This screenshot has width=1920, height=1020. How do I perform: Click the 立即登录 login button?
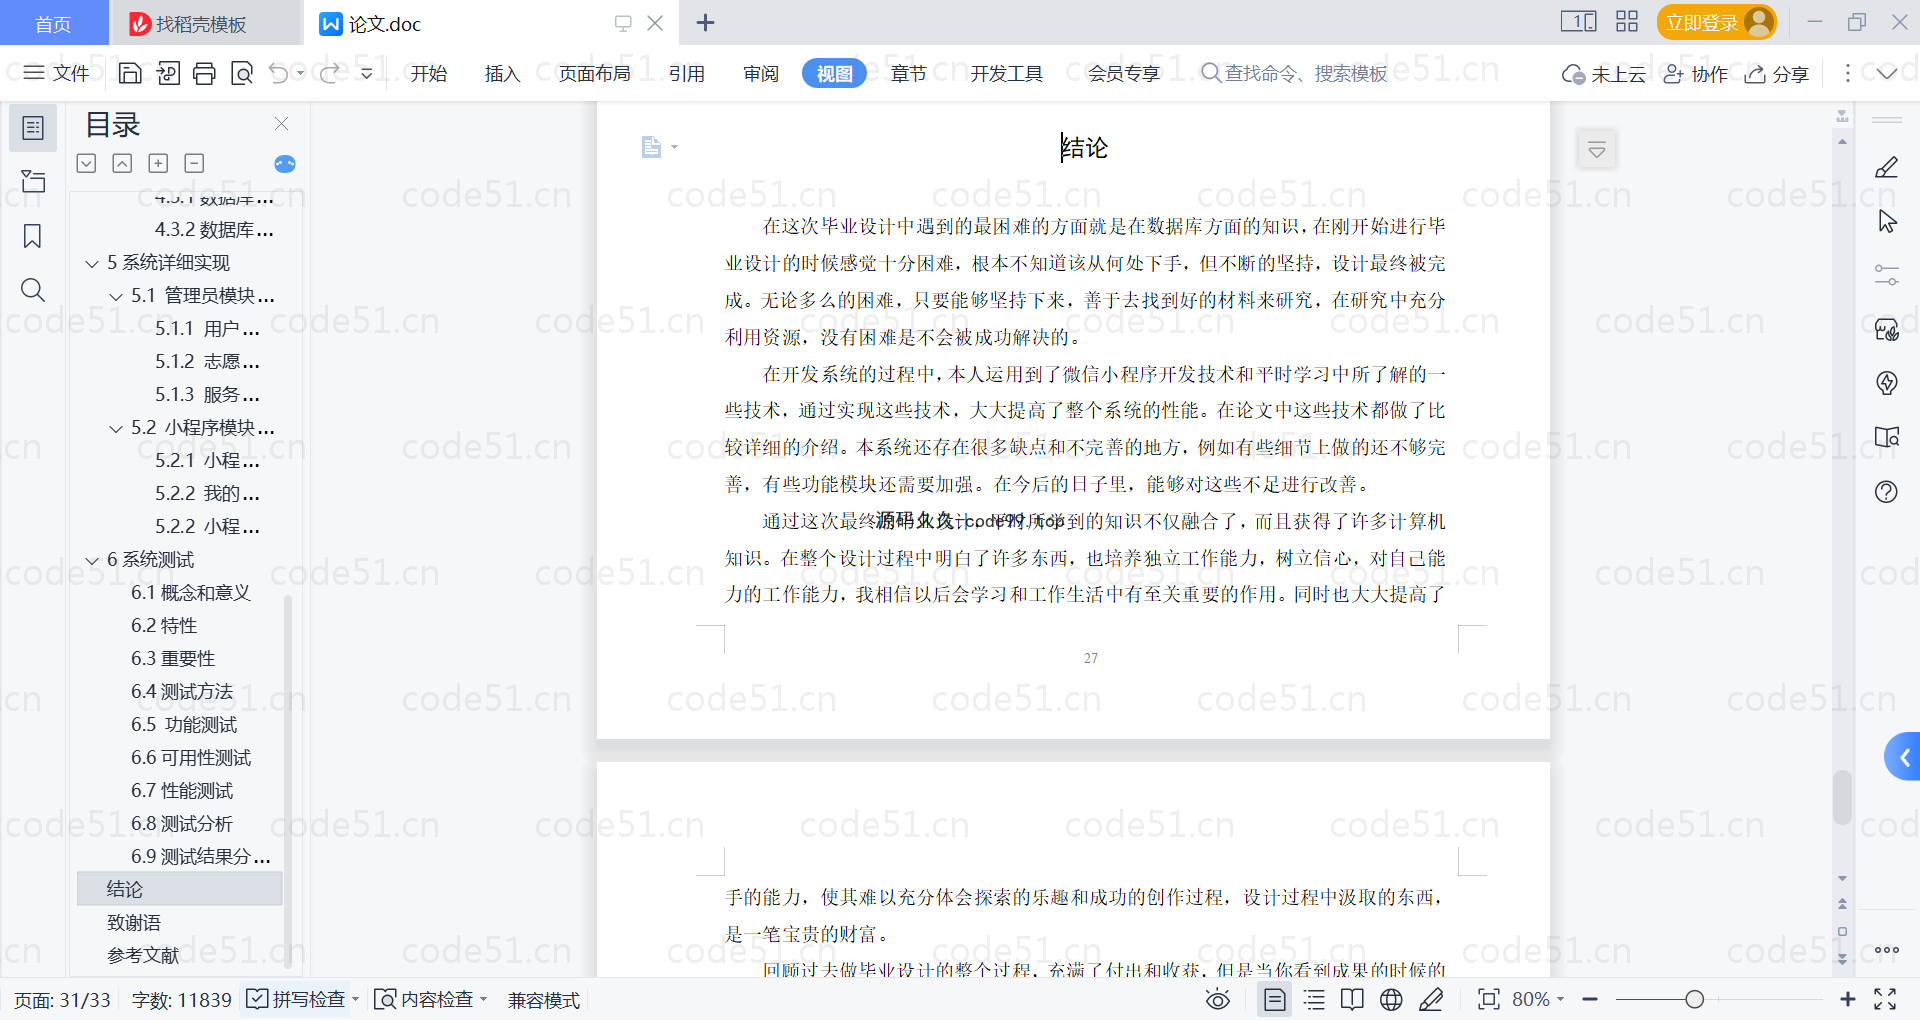1716,22
